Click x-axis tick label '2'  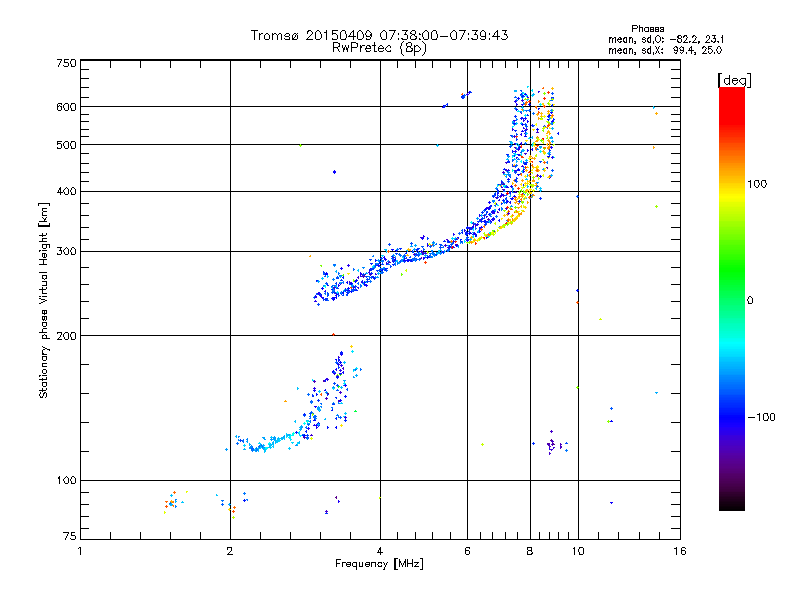pos(230,551)
